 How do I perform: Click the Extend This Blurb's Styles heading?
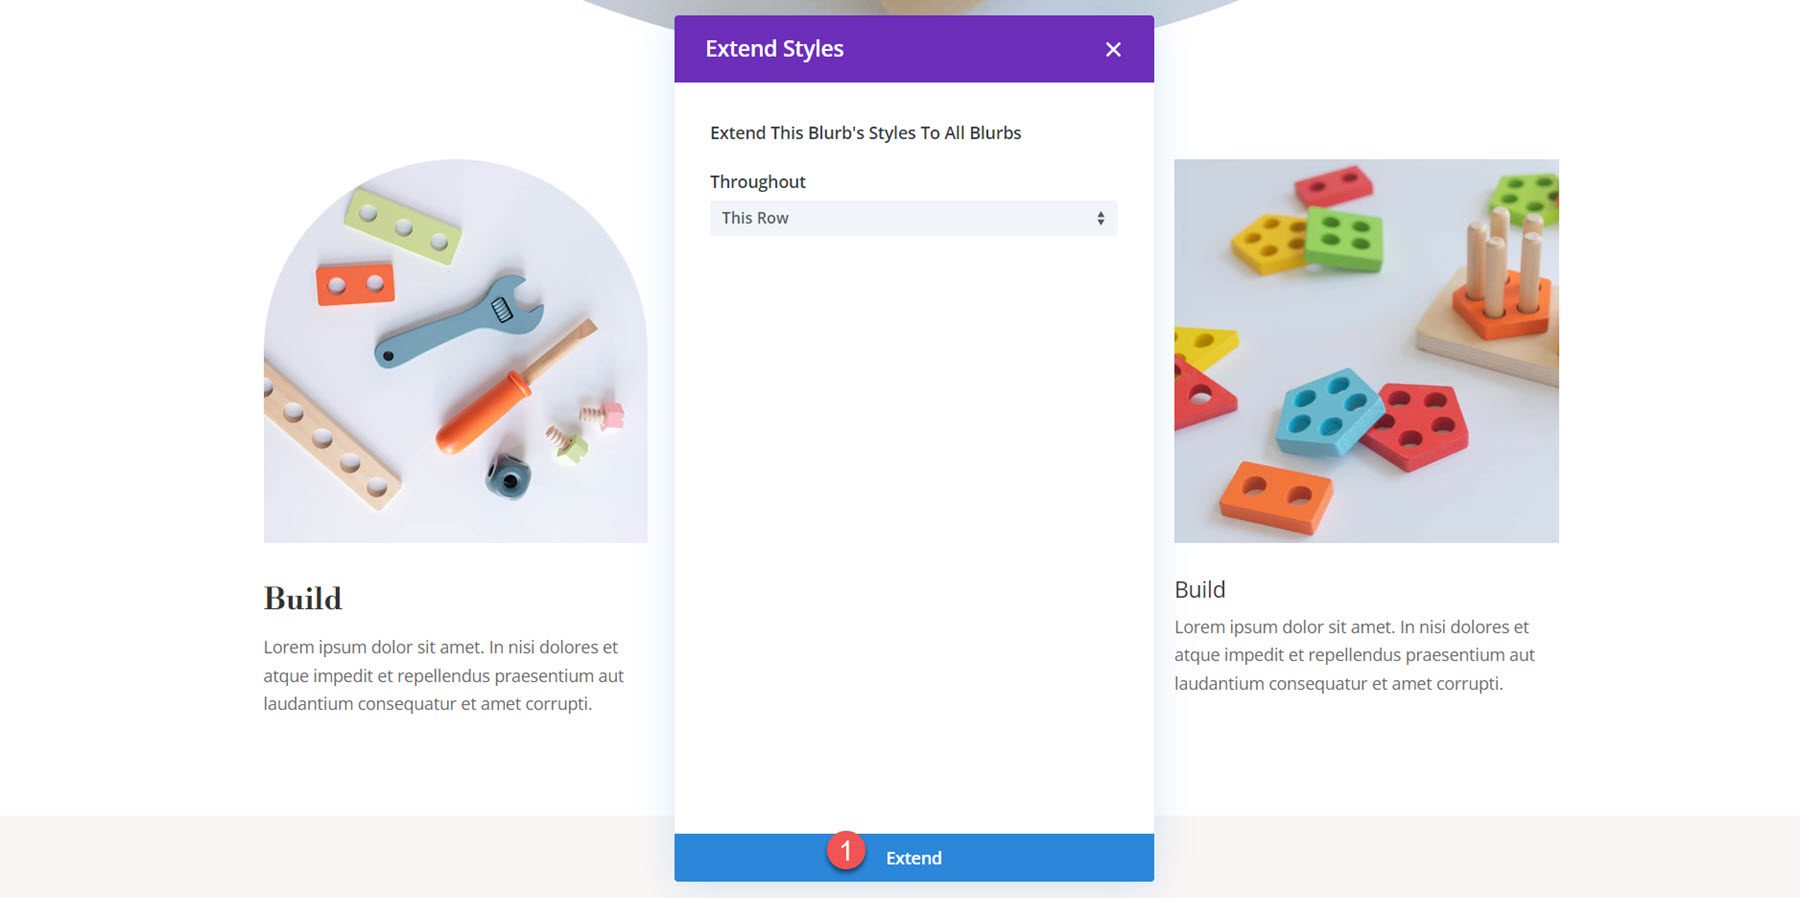865,132
